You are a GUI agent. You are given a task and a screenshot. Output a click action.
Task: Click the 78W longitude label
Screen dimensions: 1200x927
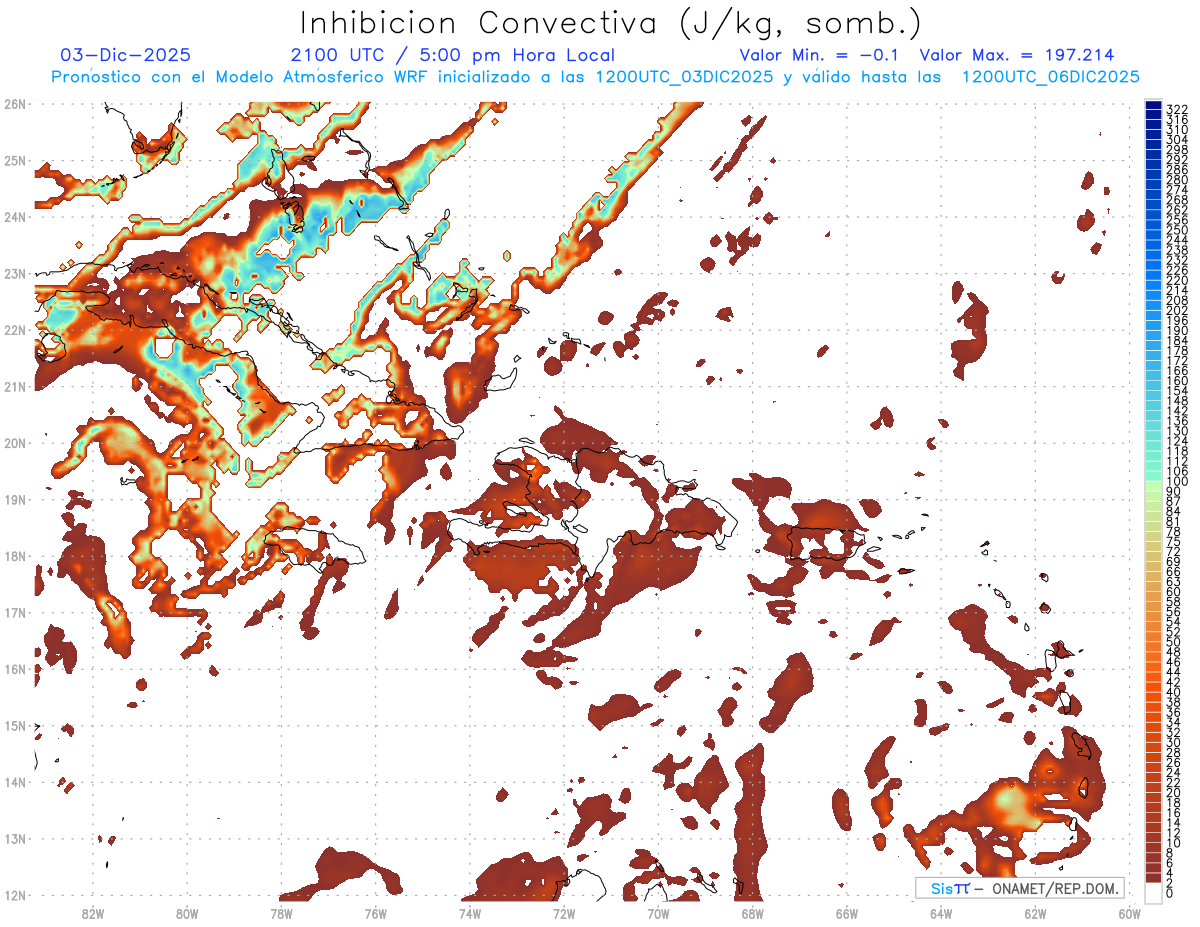(x=281, y=913)
